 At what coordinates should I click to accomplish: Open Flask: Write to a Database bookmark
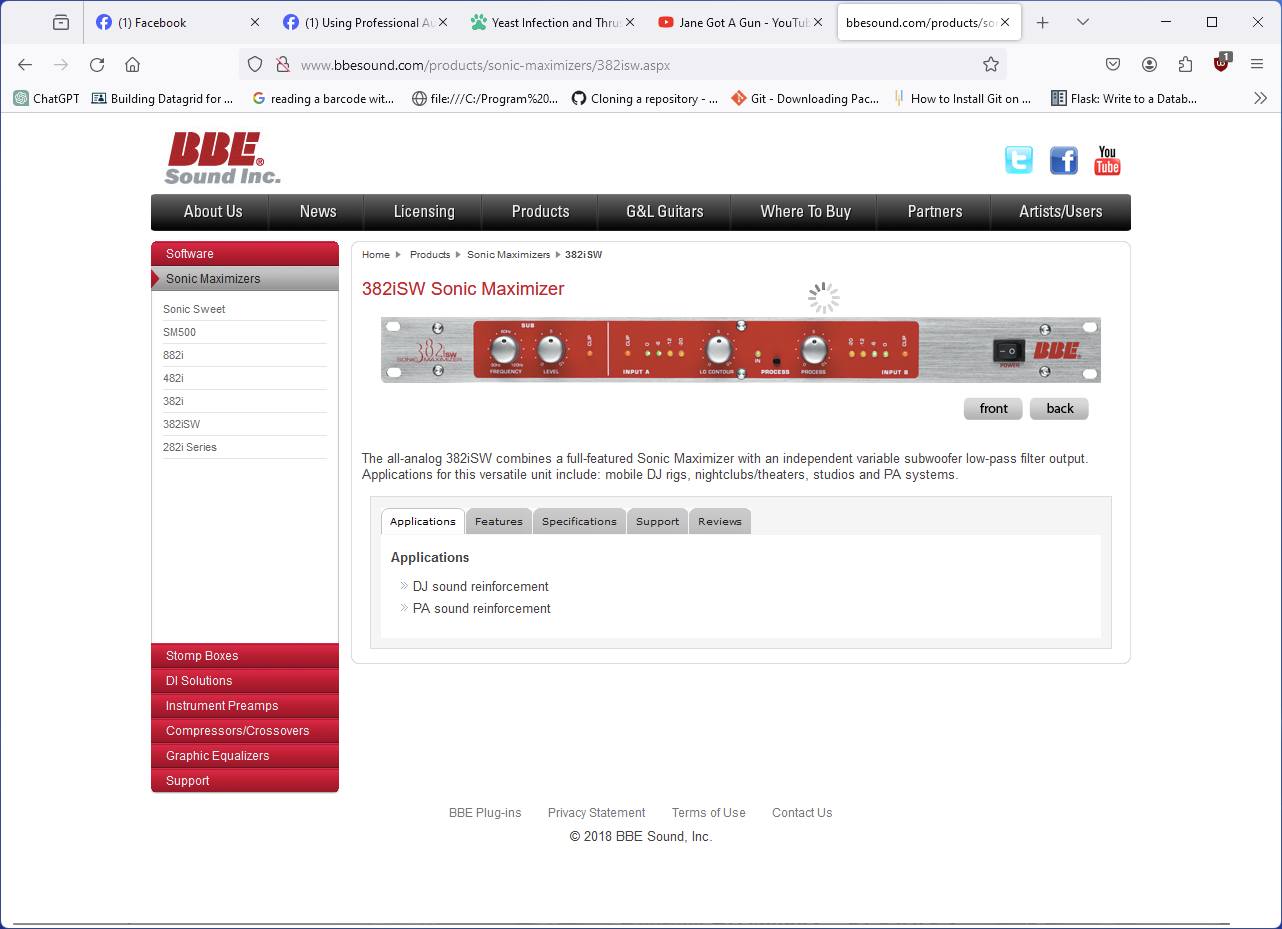click(x=1124, y=98)
